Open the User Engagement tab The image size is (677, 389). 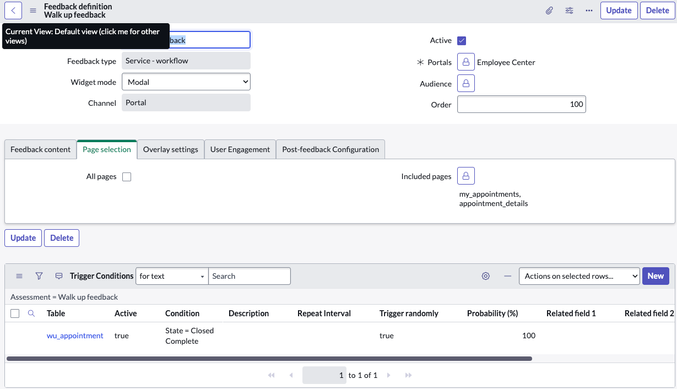tap(240, 149)
